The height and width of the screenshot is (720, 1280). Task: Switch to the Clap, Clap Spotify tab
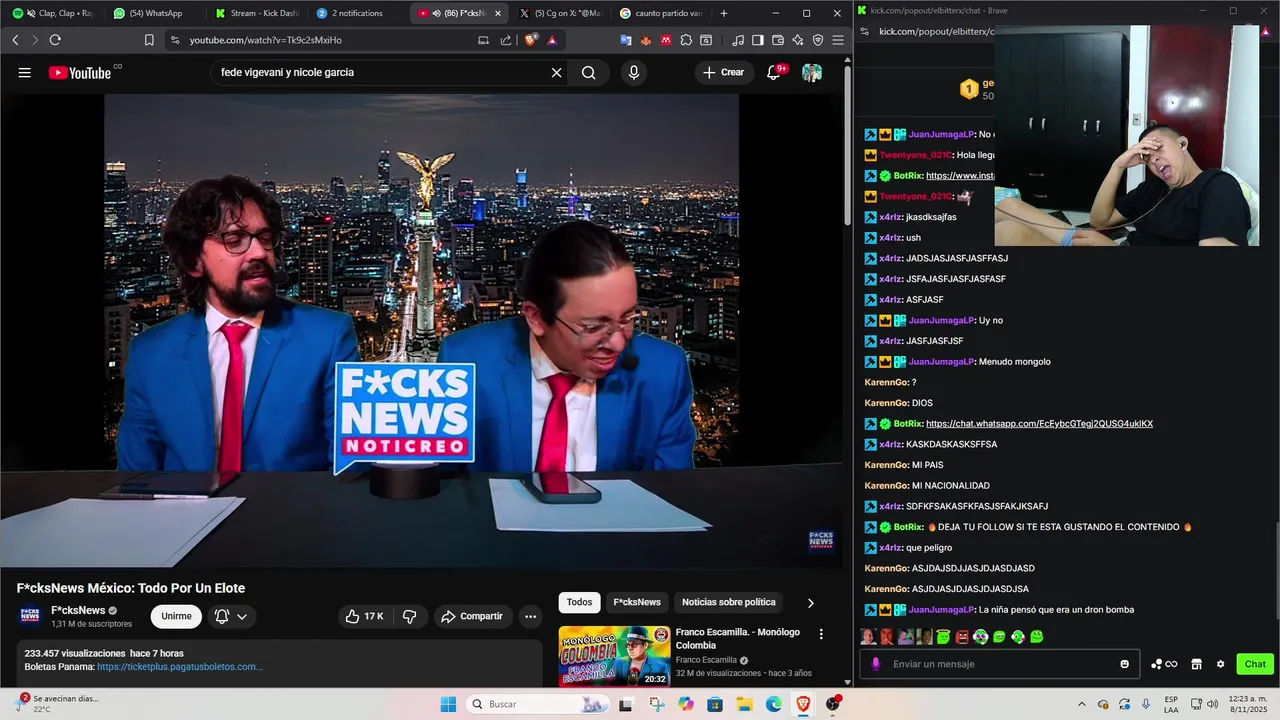54,13
